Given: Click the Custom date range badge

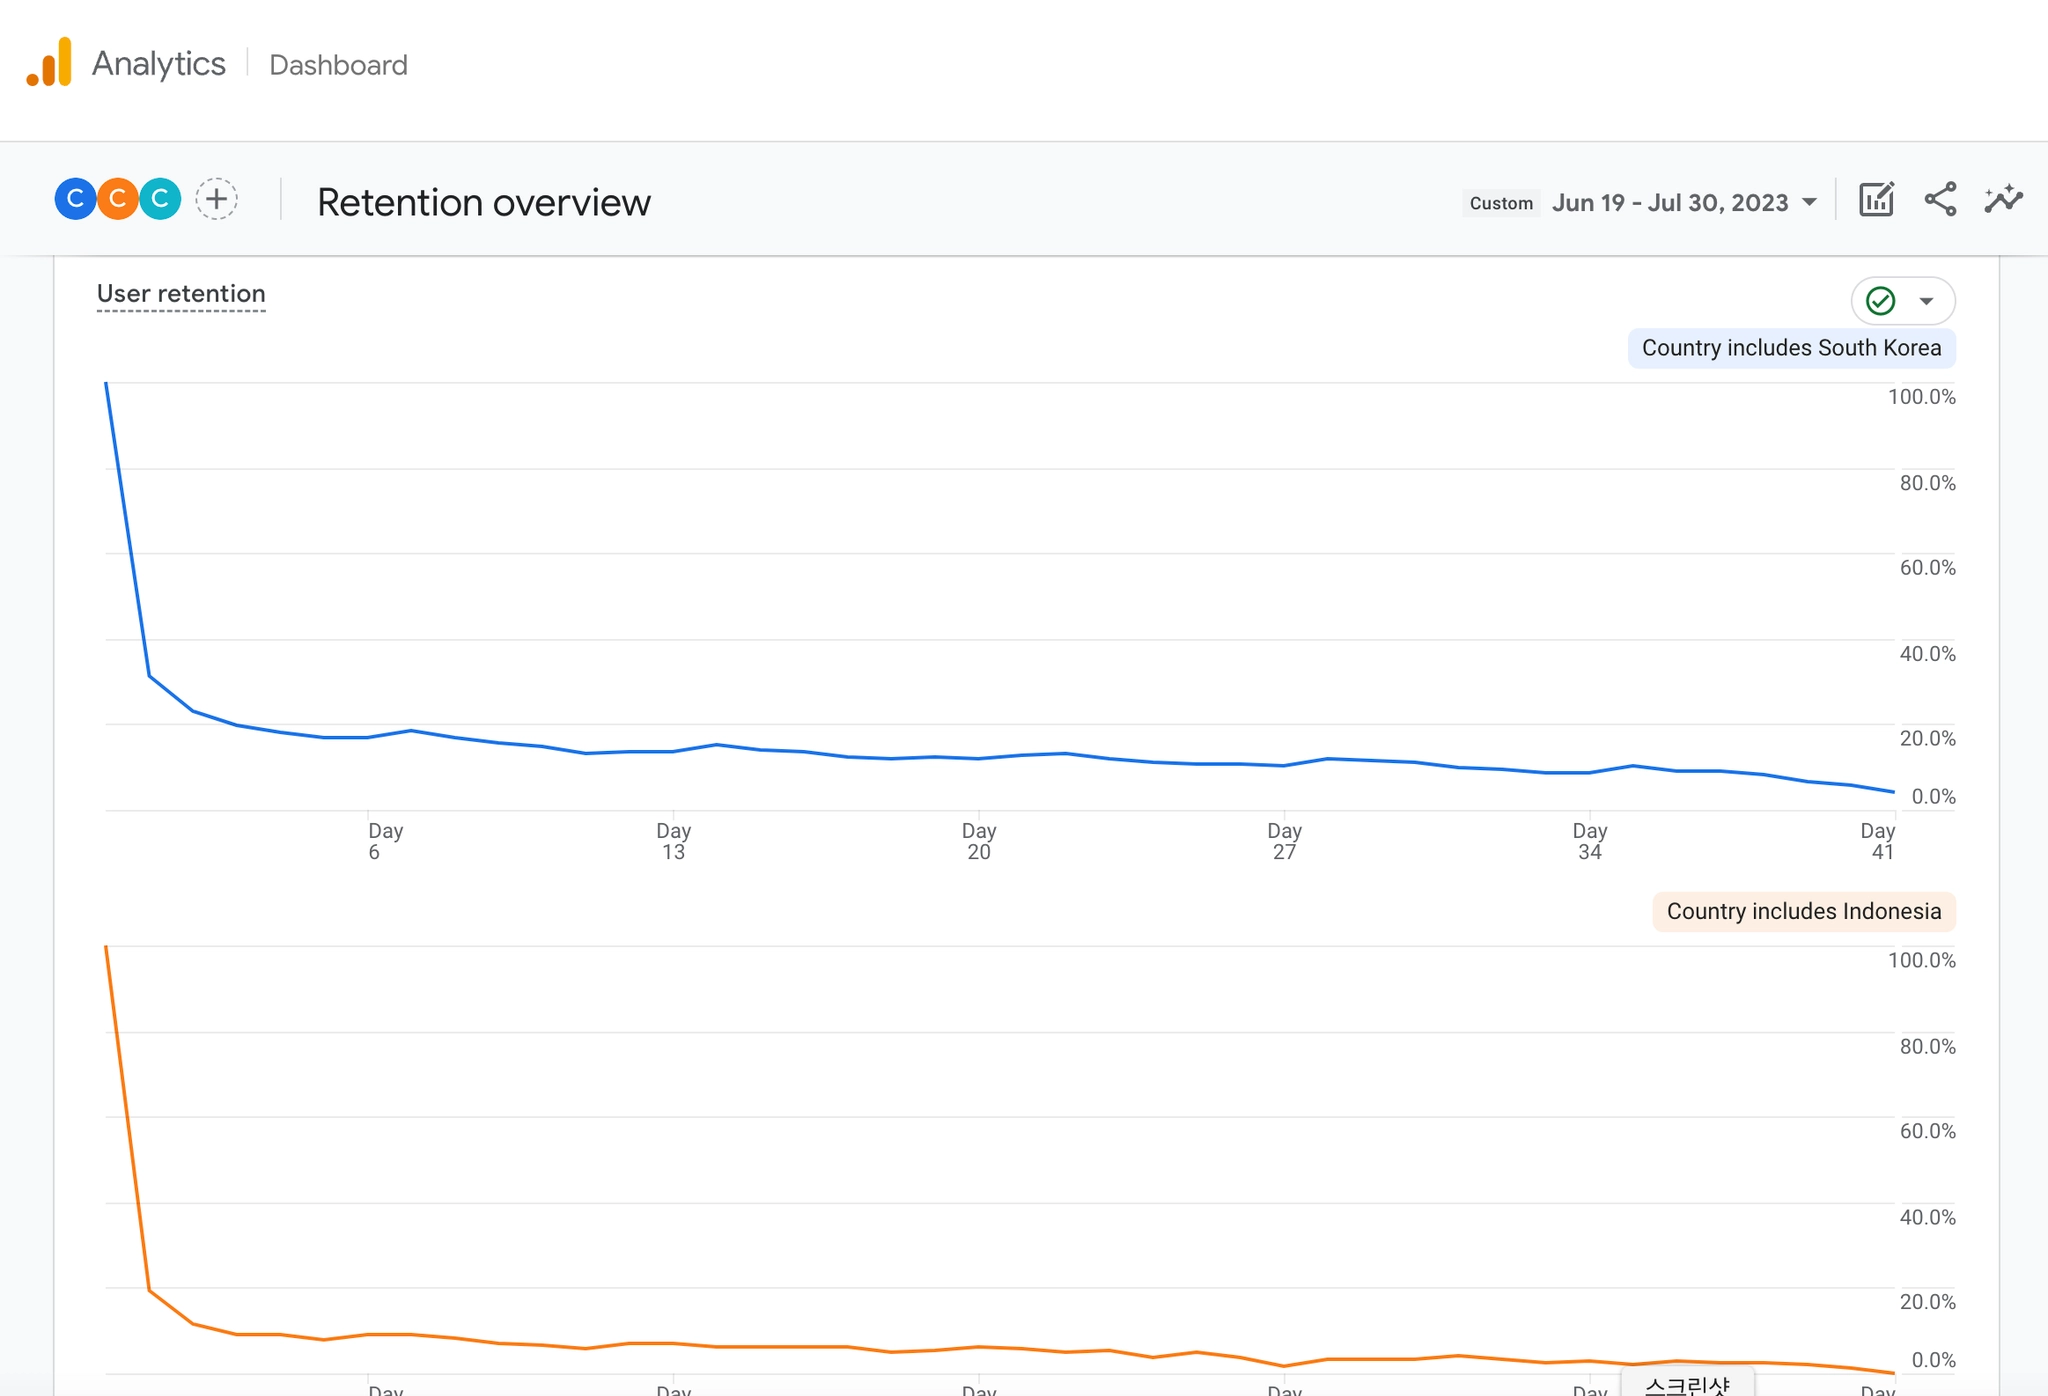Looking at the screenshot, I should point(1500,203).
